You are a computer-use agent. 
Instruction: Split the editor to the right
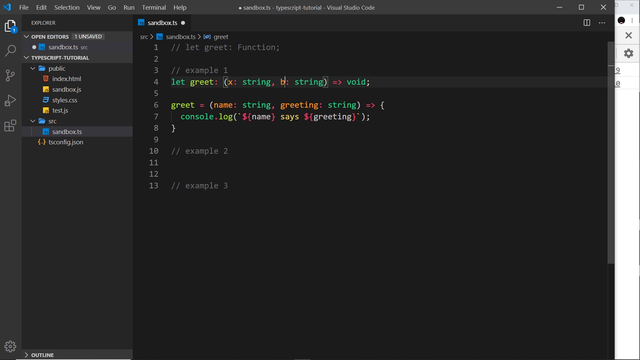[587, 23]
